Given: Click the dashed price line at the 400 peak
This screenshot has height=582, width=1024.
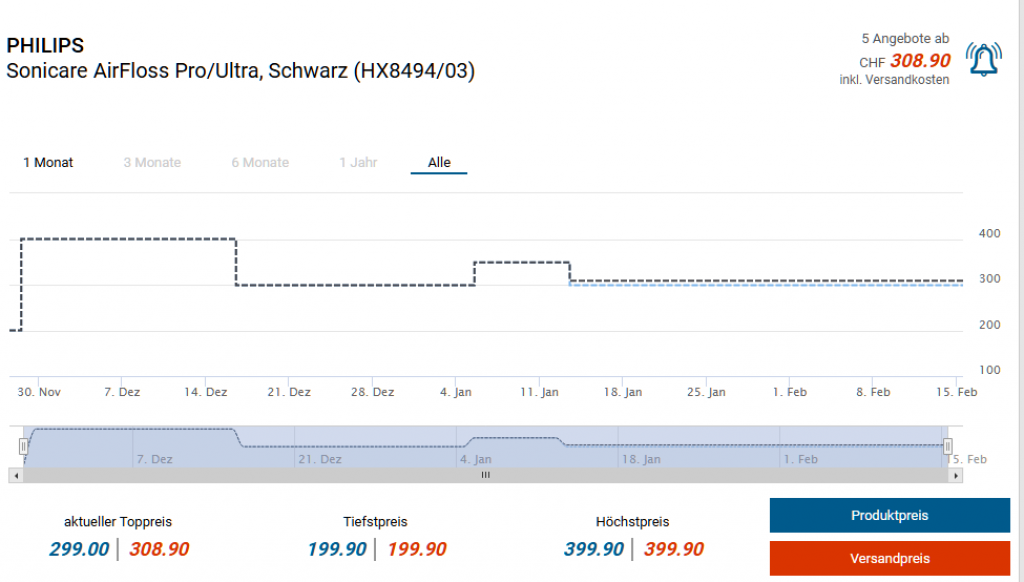Looking at the screenshot, I should 128,239.
